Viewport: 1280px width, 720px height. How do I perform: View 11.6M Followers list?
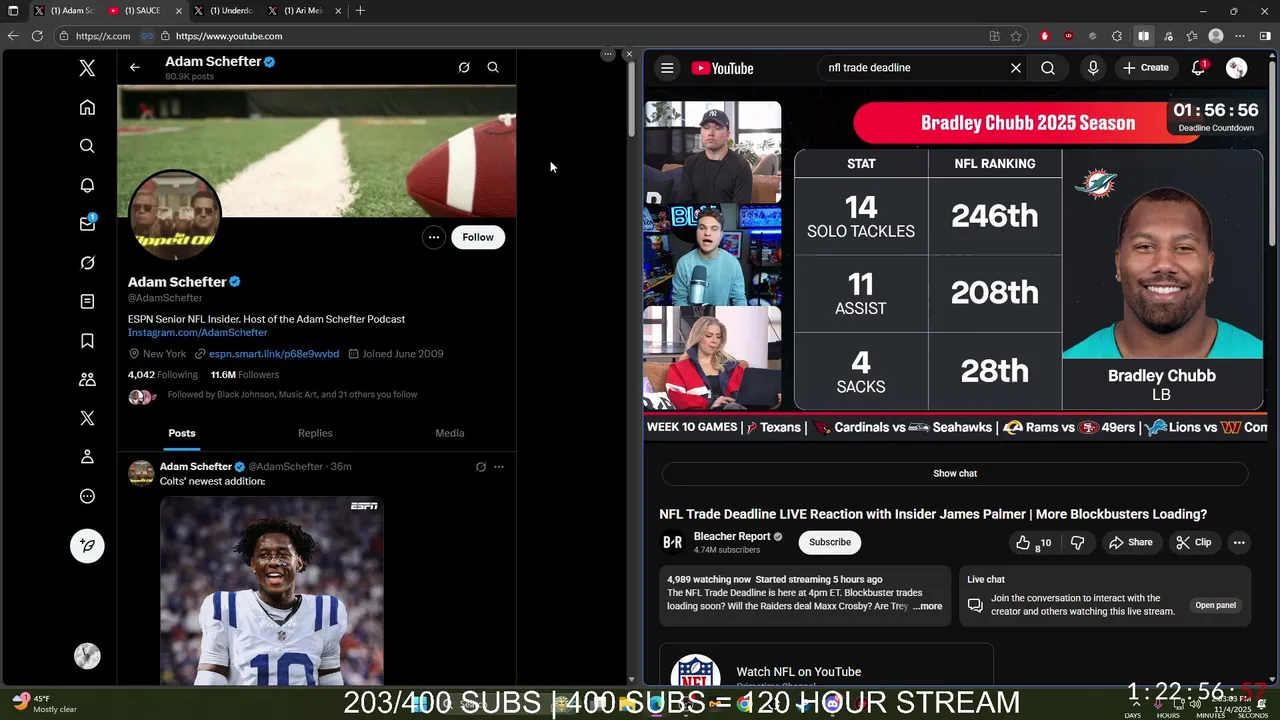pos(244,375)
